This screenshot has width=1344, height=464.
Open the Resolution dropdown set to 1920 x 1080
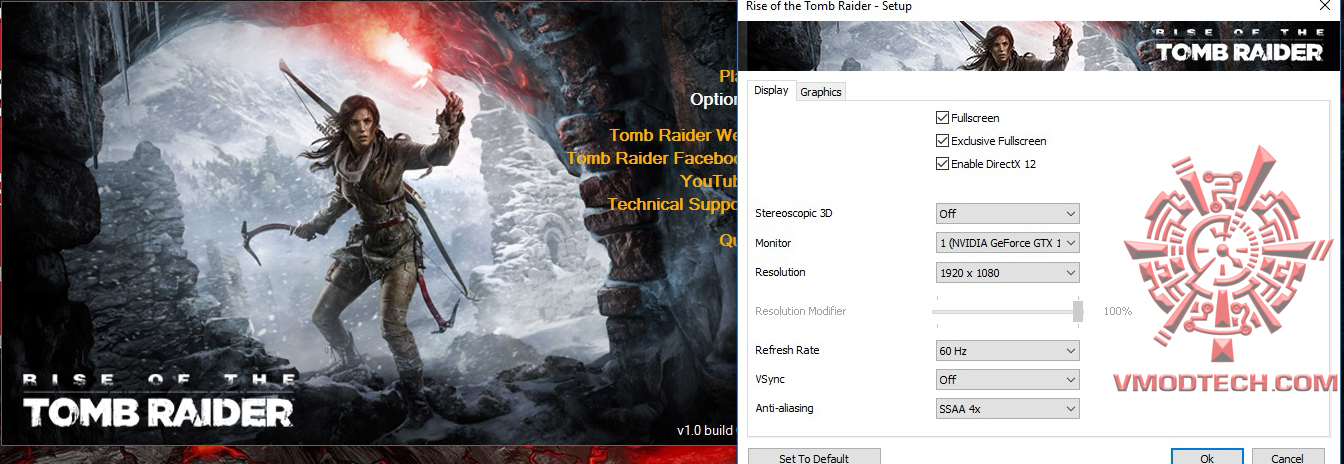[1007, 272]
